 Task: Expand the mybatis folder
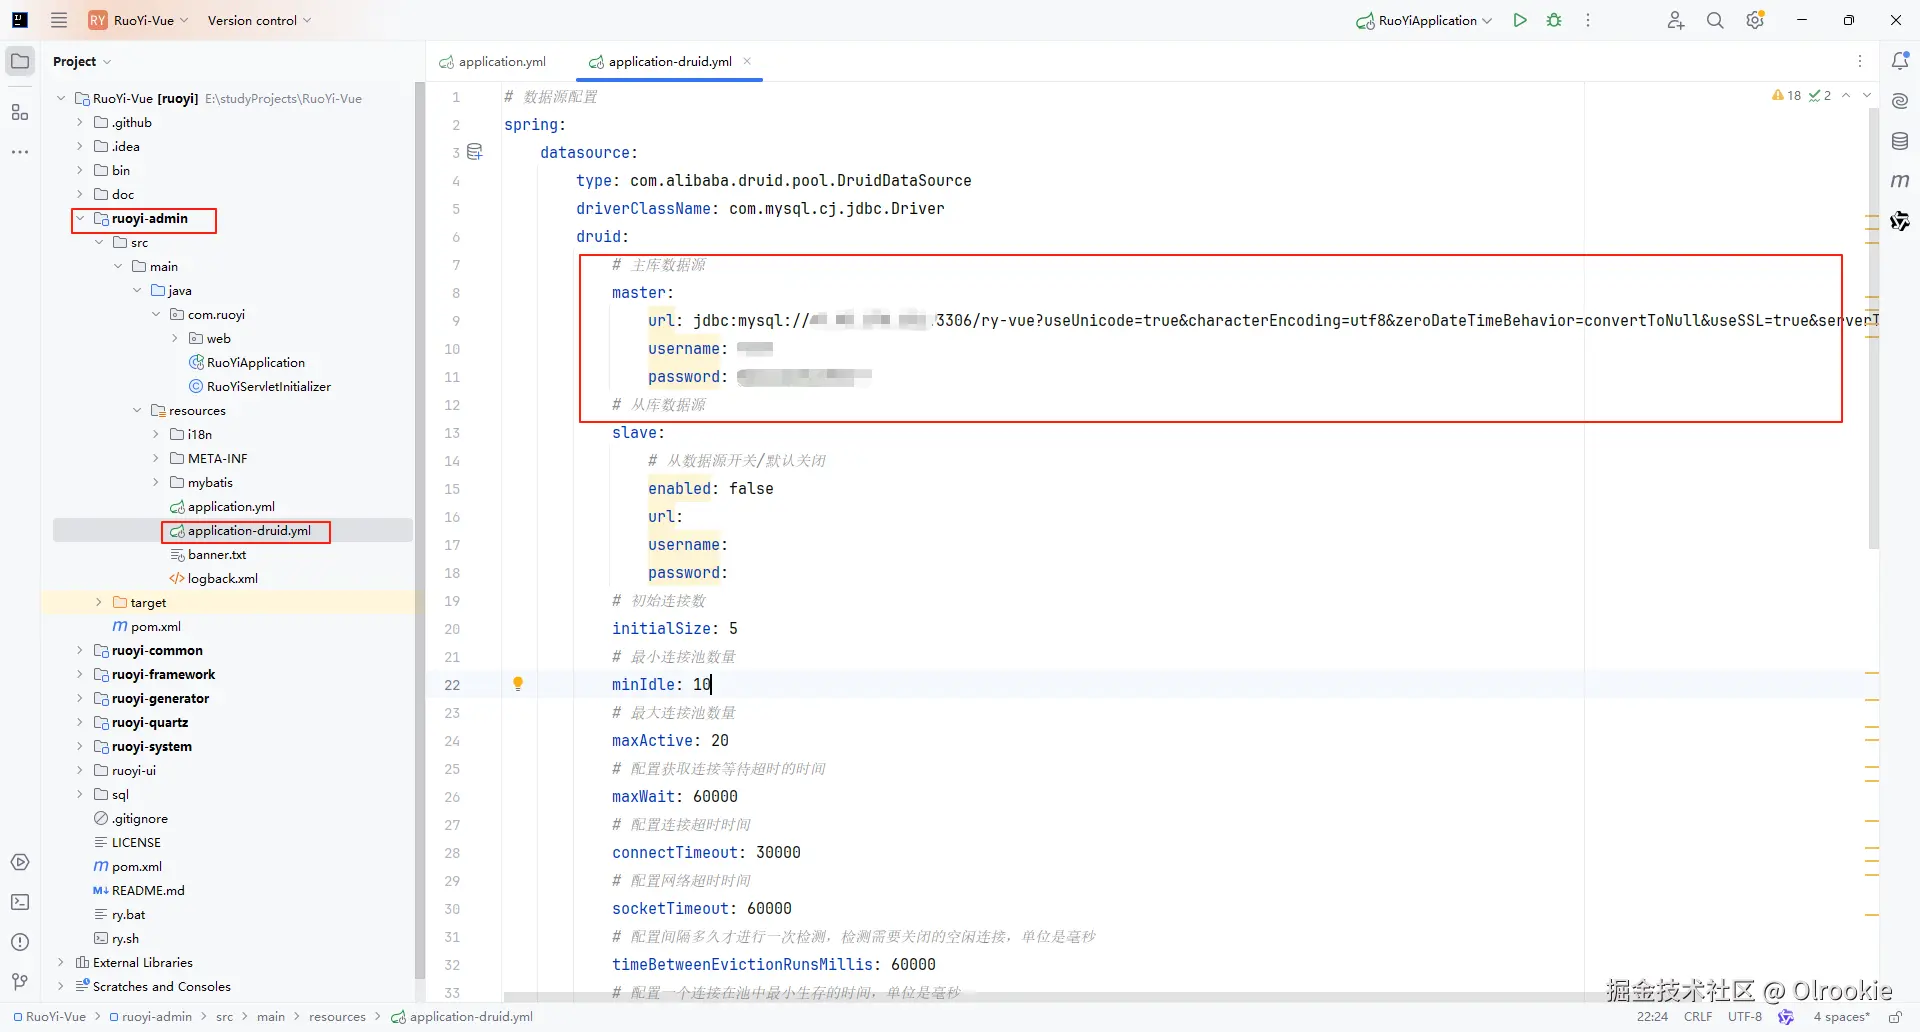[156, 482]
